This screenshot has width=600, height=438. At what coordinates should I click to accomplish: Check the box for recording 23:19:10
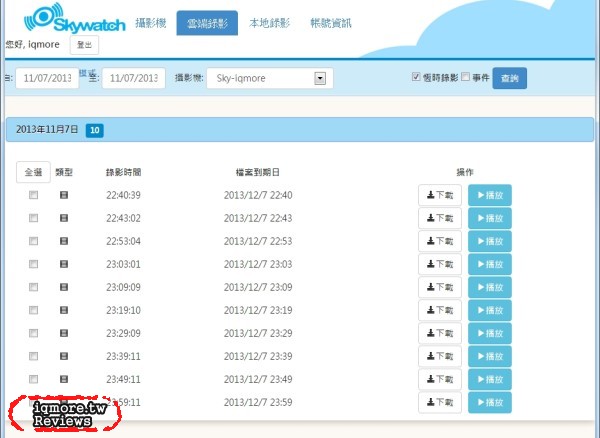[34, 310]
